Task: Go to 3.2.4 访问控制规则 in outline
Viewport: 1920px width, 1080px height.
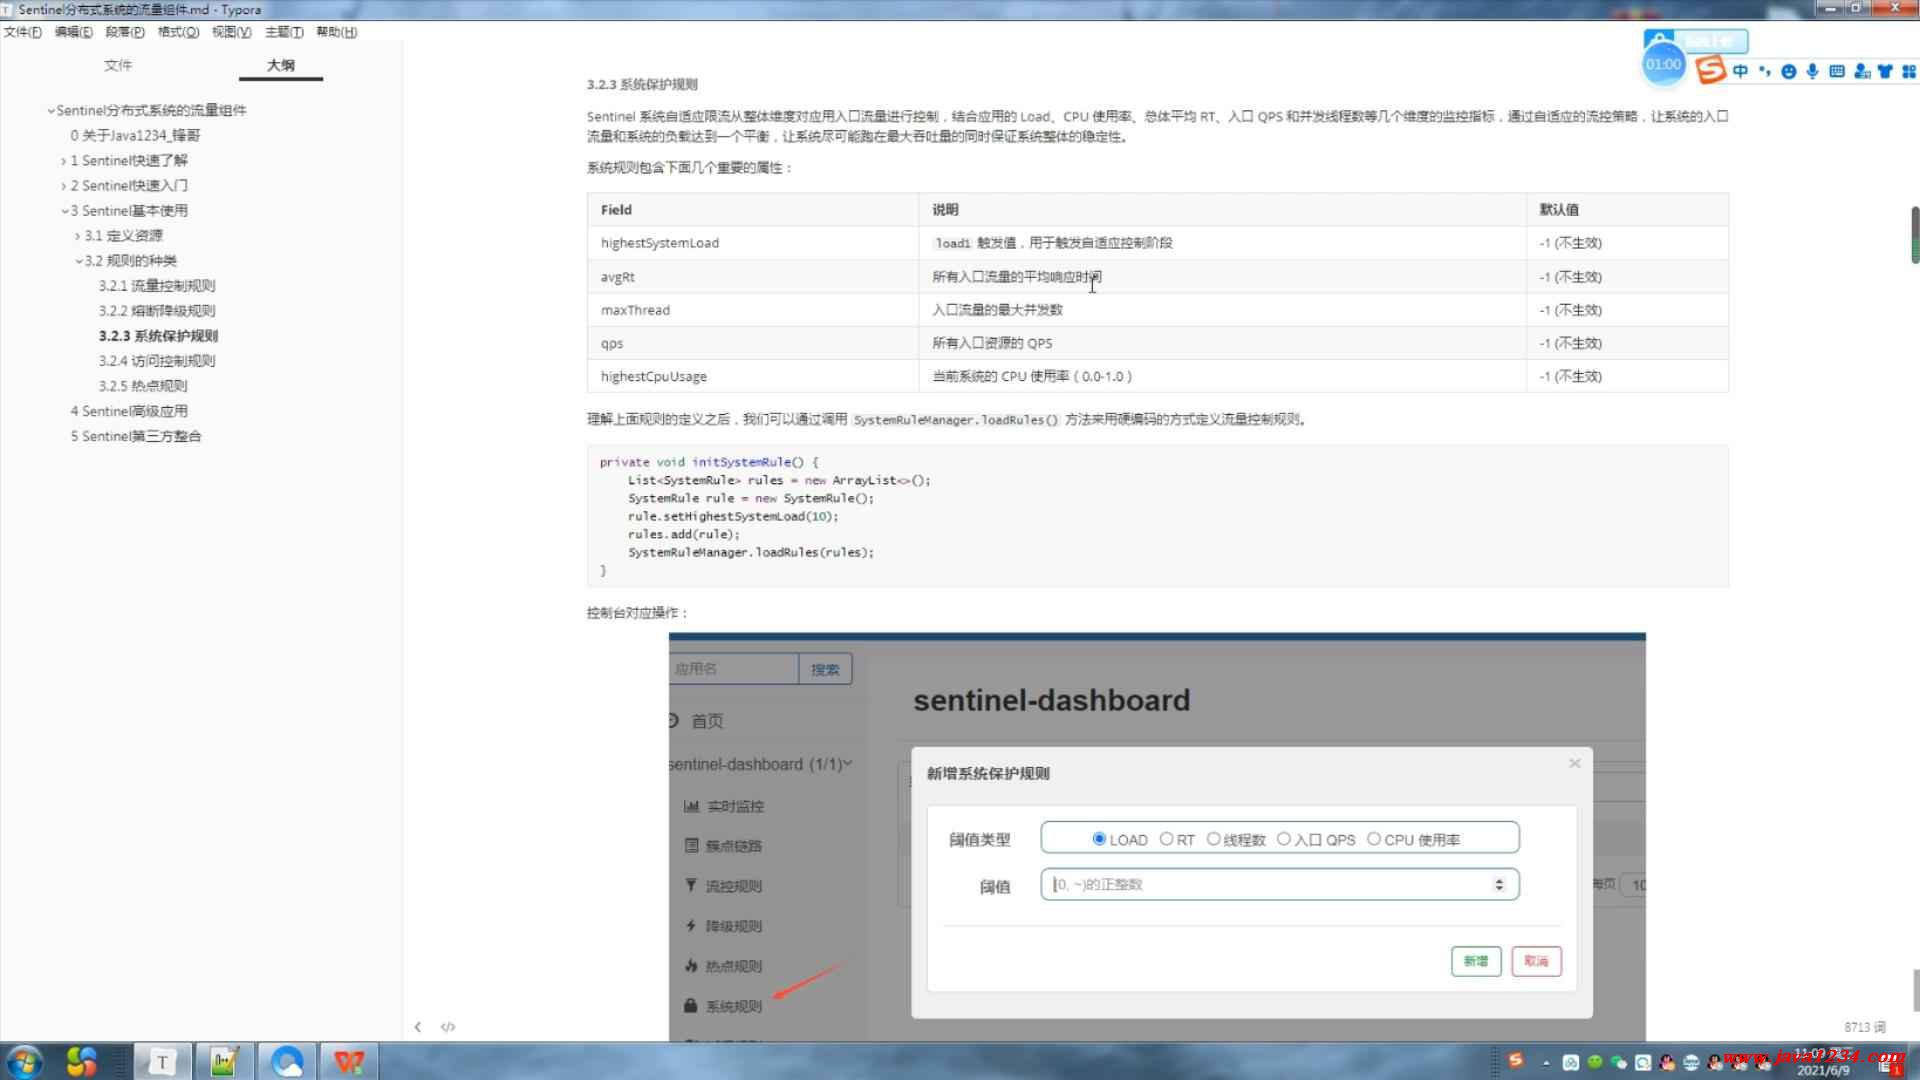Action: [x=157, y=361]
